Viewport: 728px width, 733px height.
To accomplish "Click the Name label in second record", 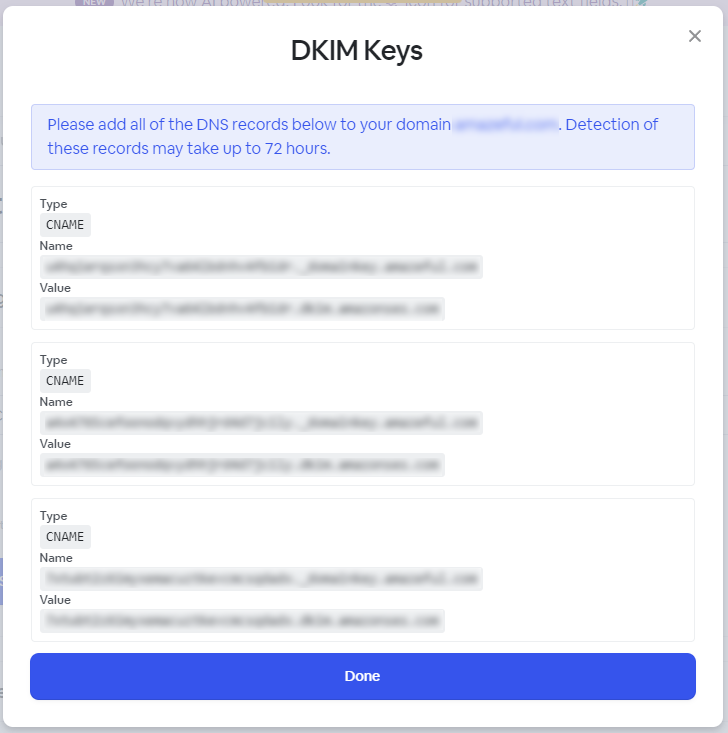I will [x=56, y=402].
